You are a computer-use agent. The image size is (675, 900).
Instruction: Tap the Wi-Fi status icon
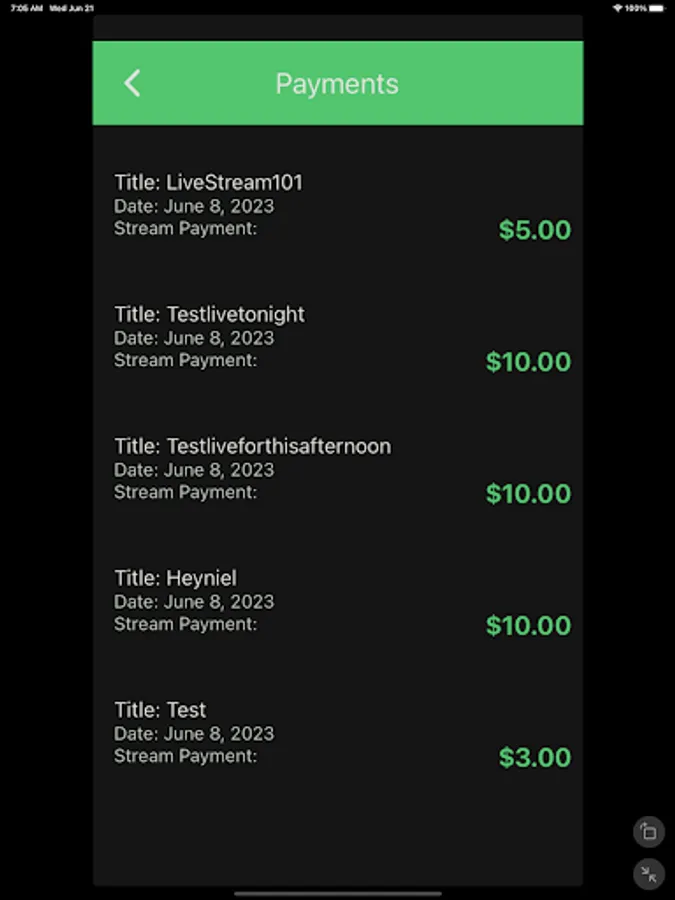(618, 8)
